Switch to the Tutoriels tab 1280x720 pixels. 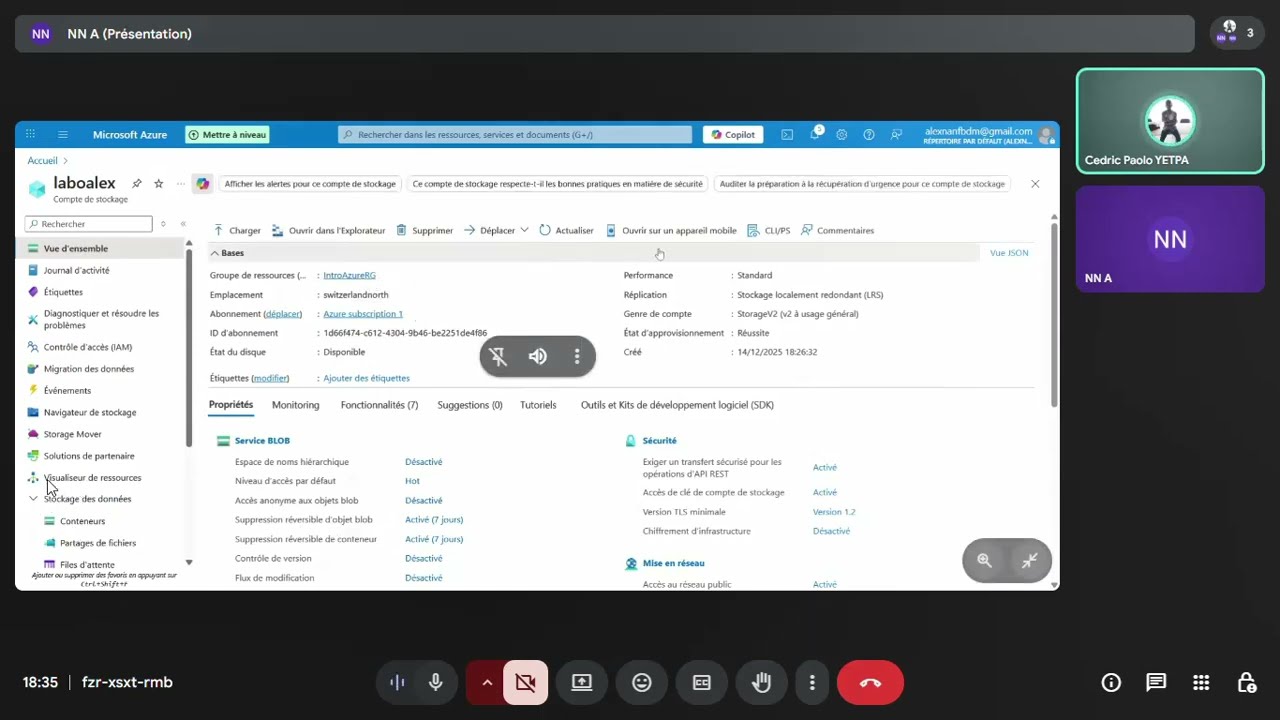coord(538,405)
